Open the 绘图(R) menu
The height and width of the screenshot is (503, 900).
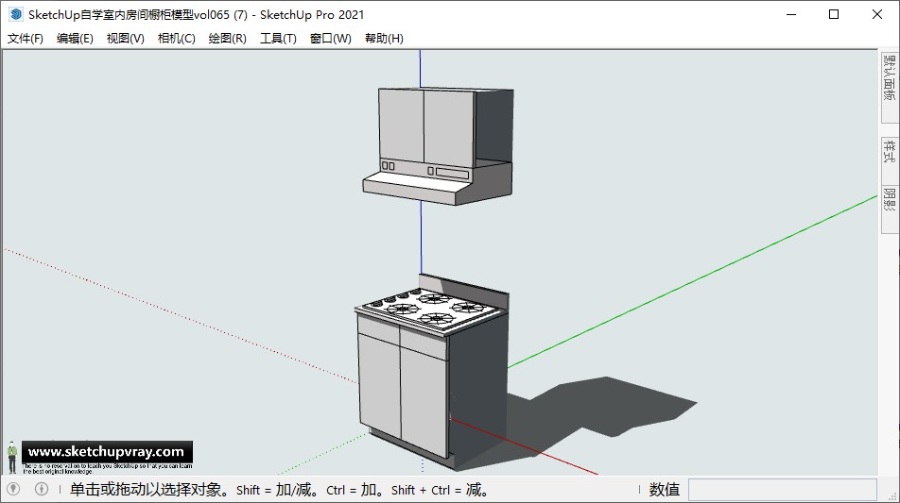point(227,38)
